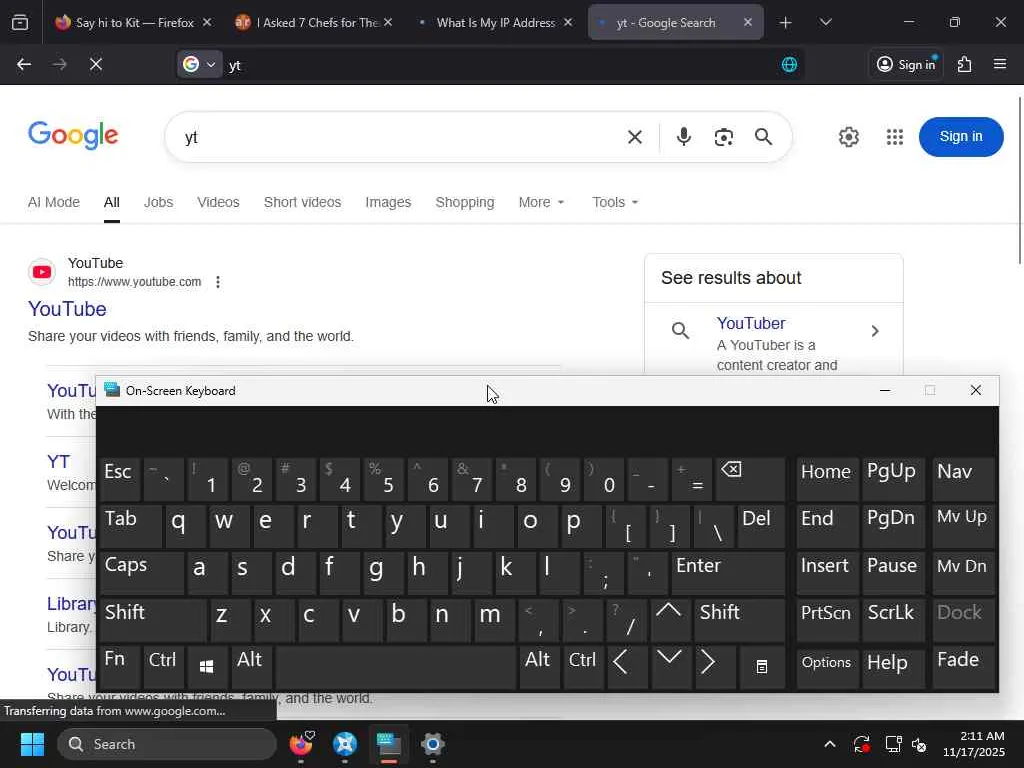Open the list all tabs chevron

coord(825,23)
